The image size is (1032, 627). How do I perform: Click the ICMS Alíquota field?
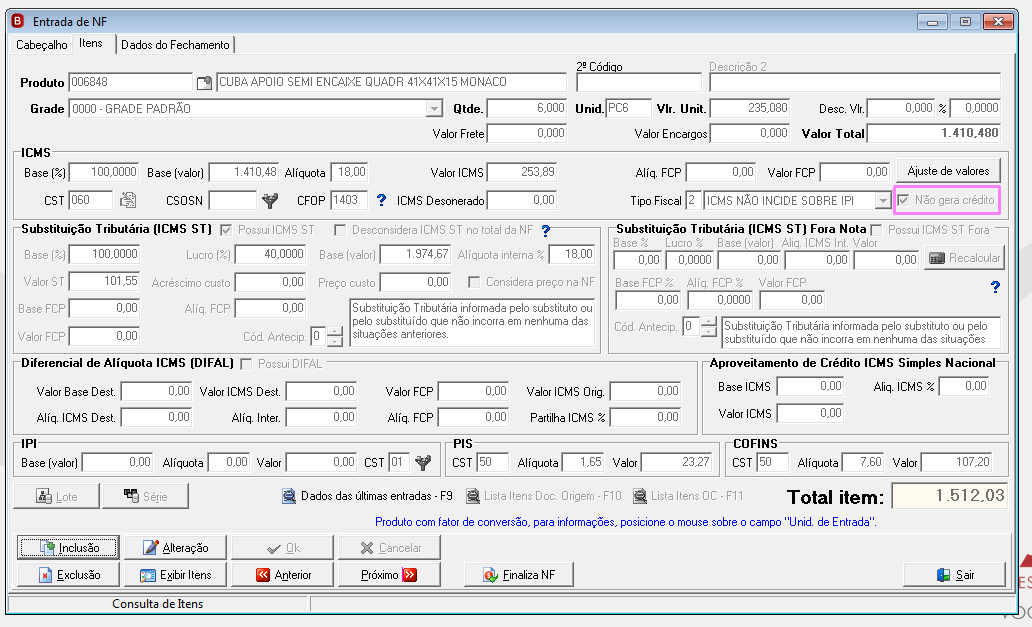(x=349, y=172)
